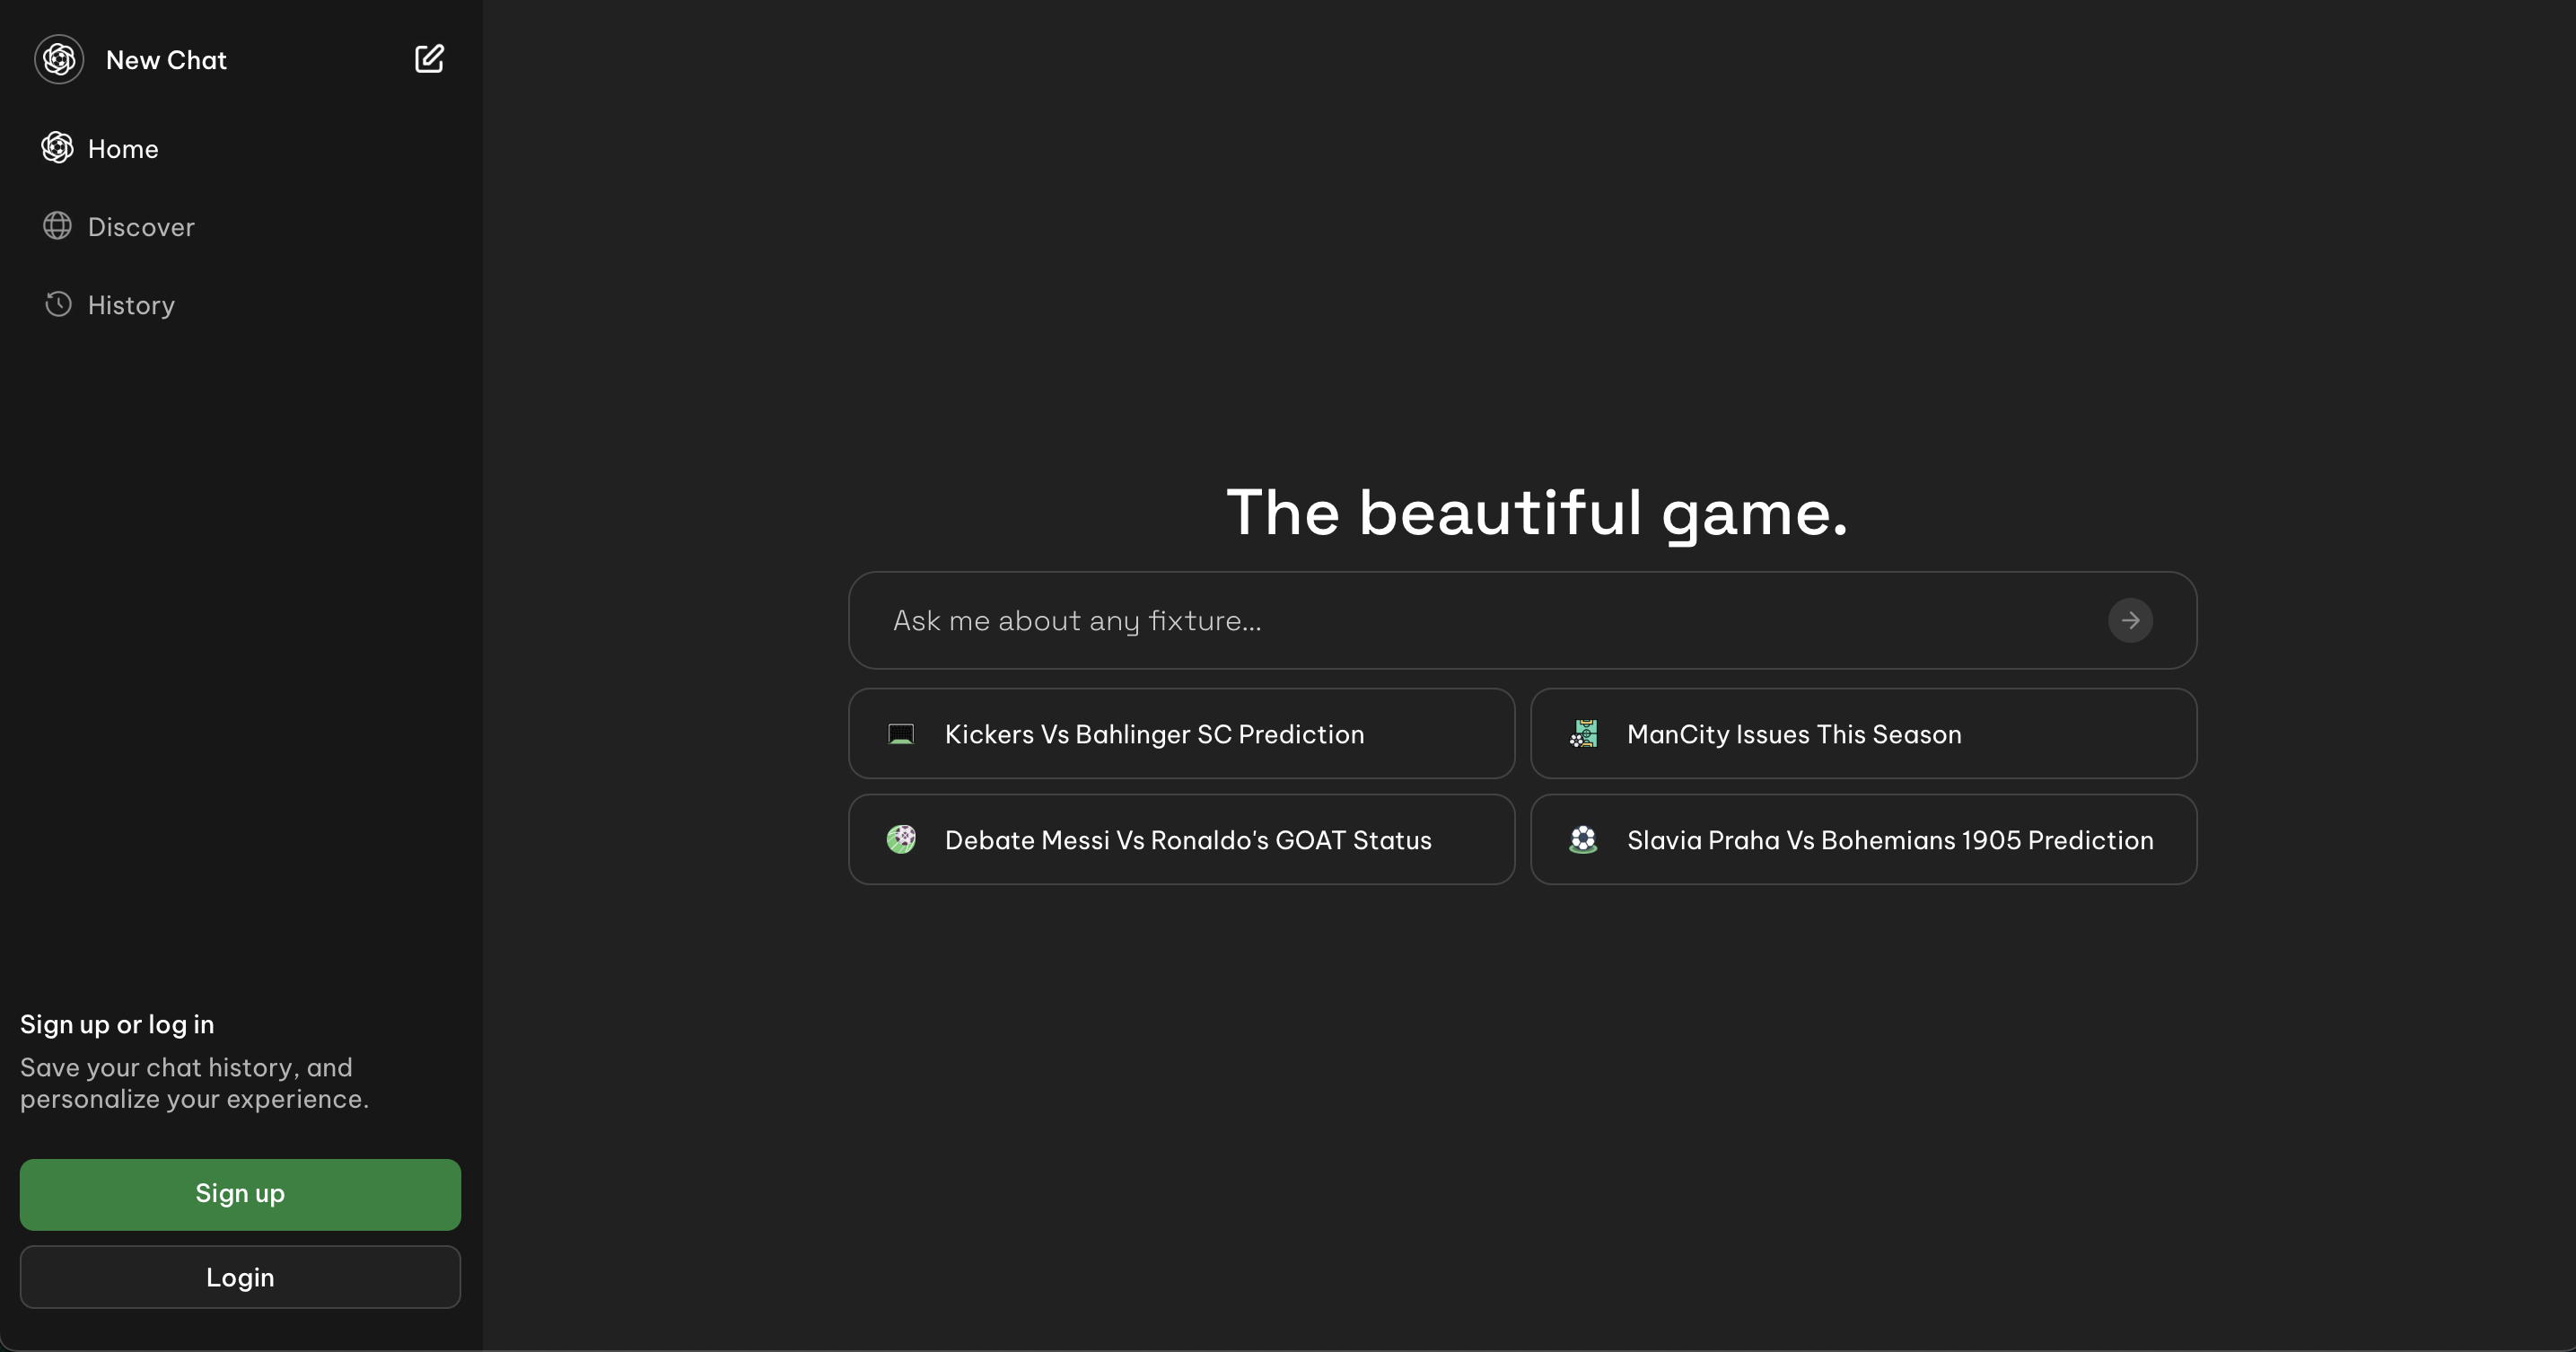Focus the Ask me about any fixture field
2576x1352 pixels.
1480,621
